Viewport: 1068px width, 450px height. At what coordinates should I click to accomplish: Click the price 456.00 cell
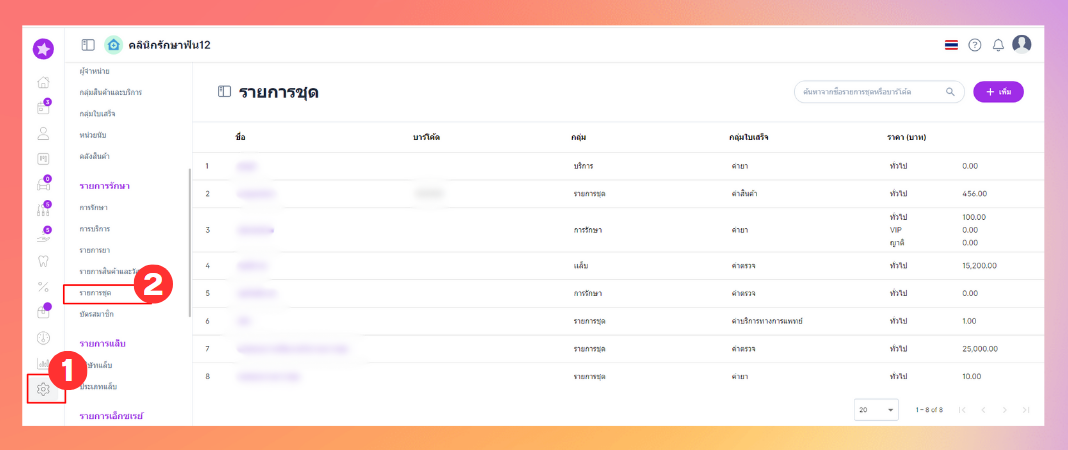974,193
